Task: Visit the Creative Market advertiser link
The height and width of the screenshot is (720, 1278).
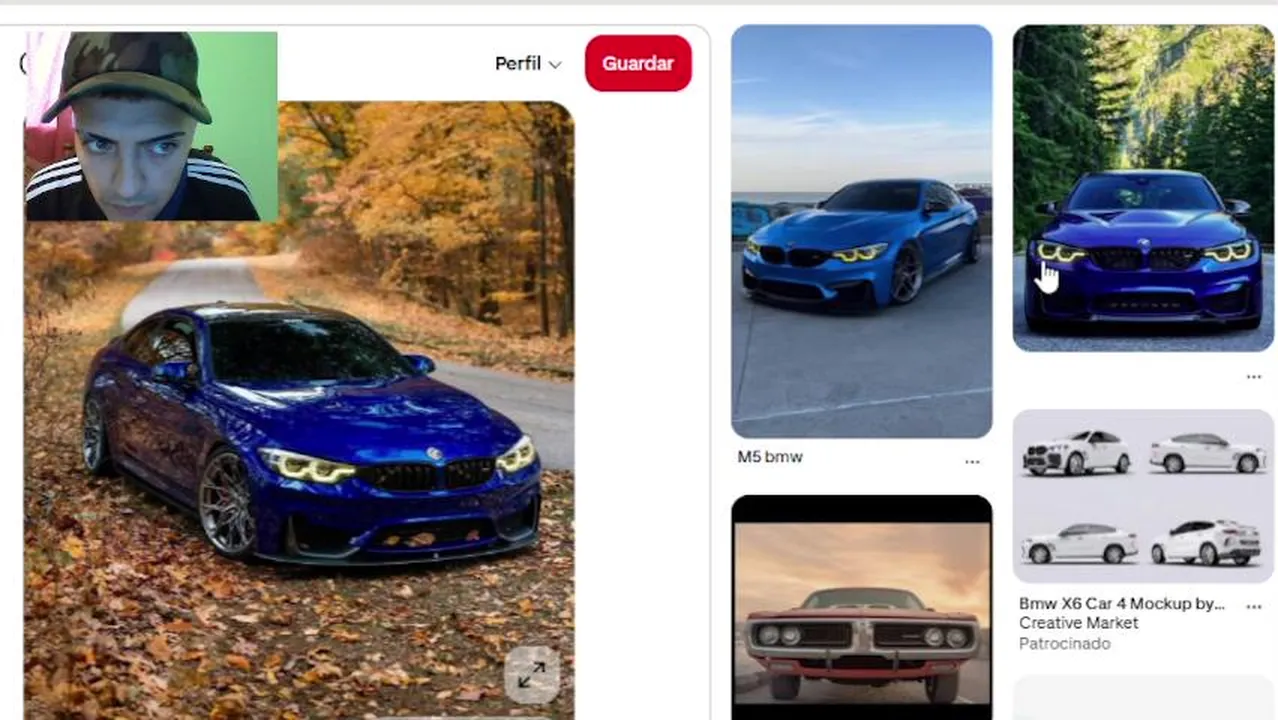Action: [x=1078, y=622]
